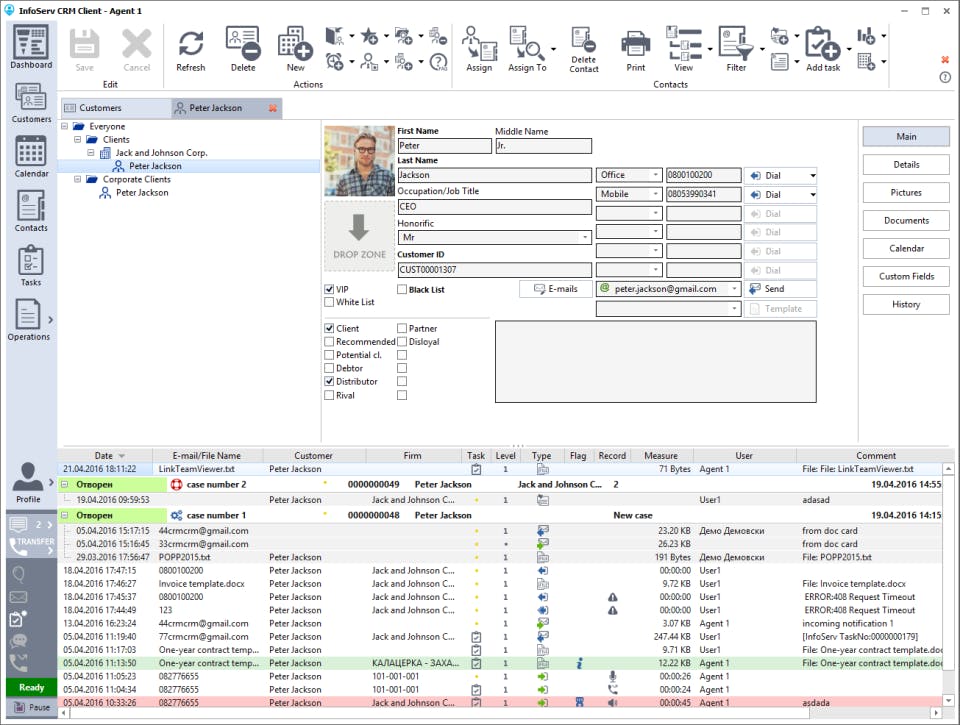Screen dimensions: 960x725
Task: Click the Refresh toolbar icon
Action: click(190, 50)
